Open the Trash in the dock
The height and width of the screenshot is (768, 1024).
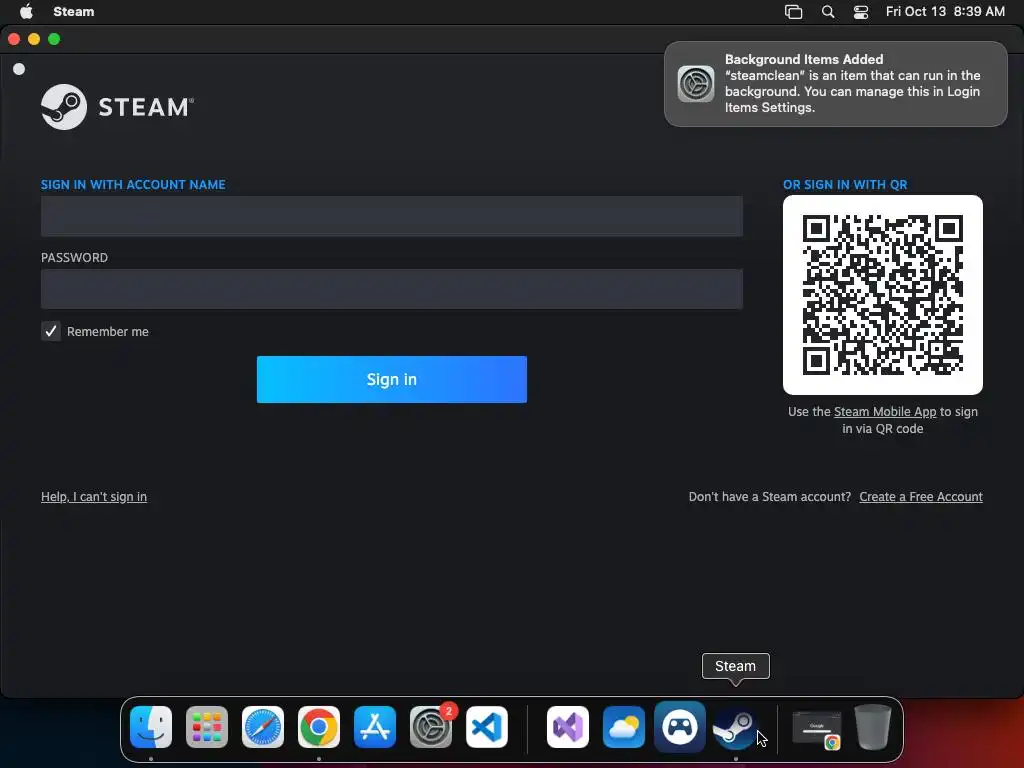pyautogui.click(x=872, y=727)
